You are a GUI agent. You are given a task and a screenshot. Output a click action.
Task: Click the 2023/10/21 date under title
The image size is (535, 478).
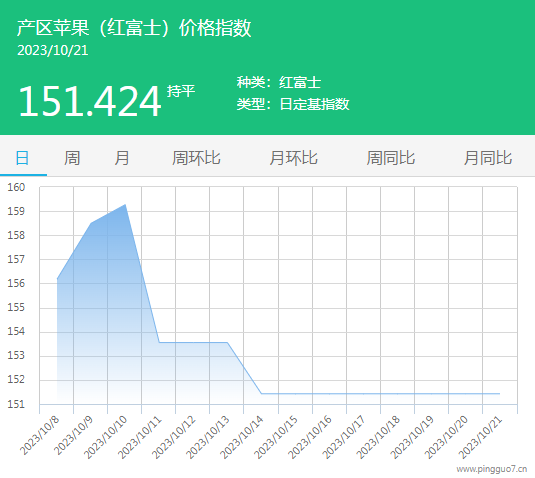(x=53, y=50)
